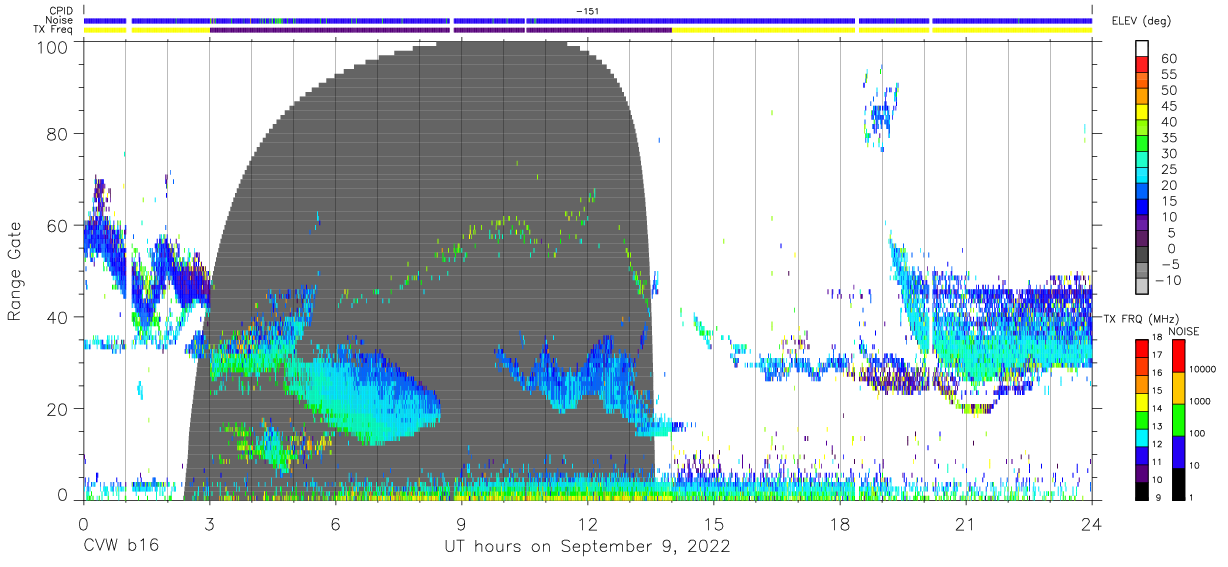Click the 40 tick on Range Gate axis

coord(58,317)
